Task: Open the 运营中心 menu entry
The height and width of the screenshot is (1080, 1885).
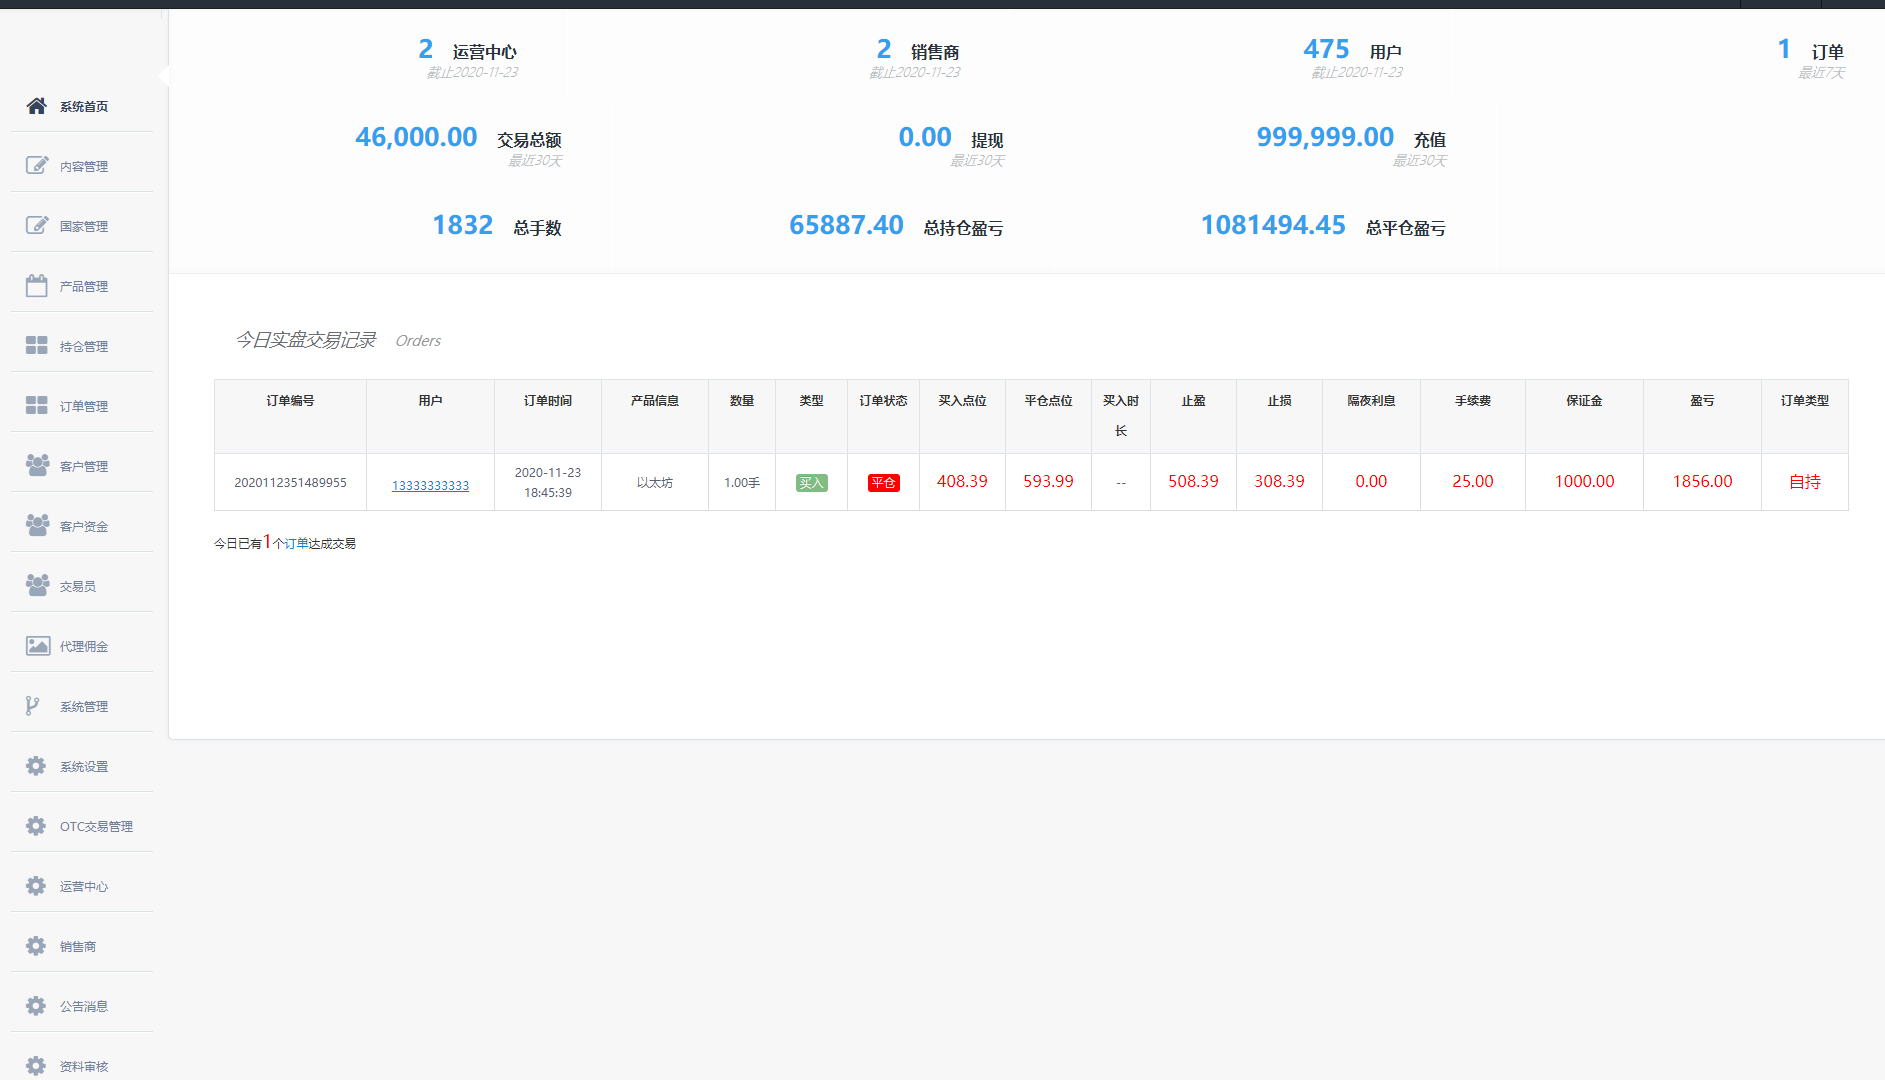Action: coord(84,886)
